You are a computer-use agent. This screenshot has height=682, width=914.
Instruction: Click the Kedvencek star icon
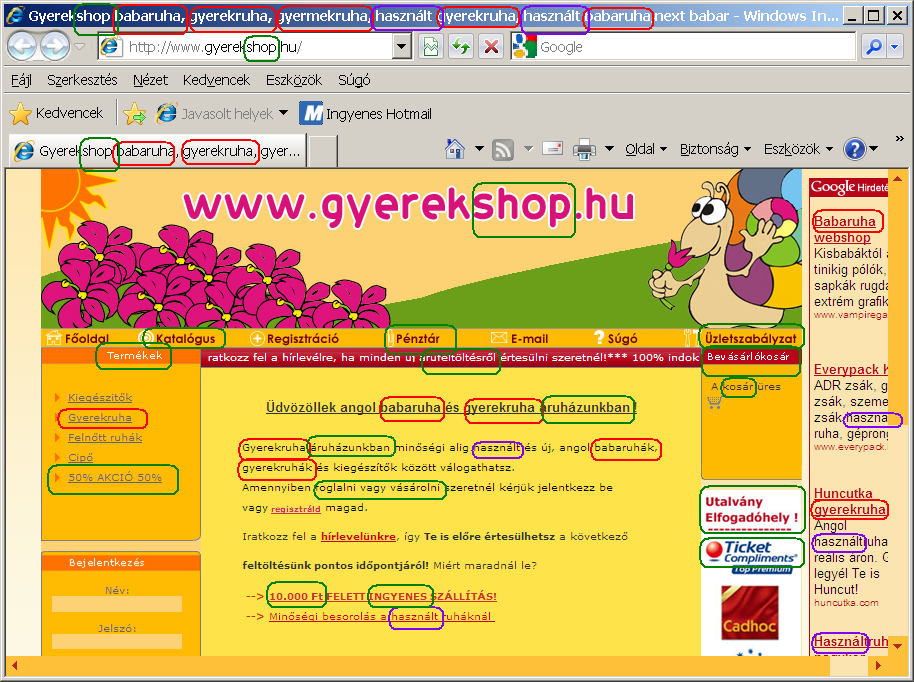point(20,114)
